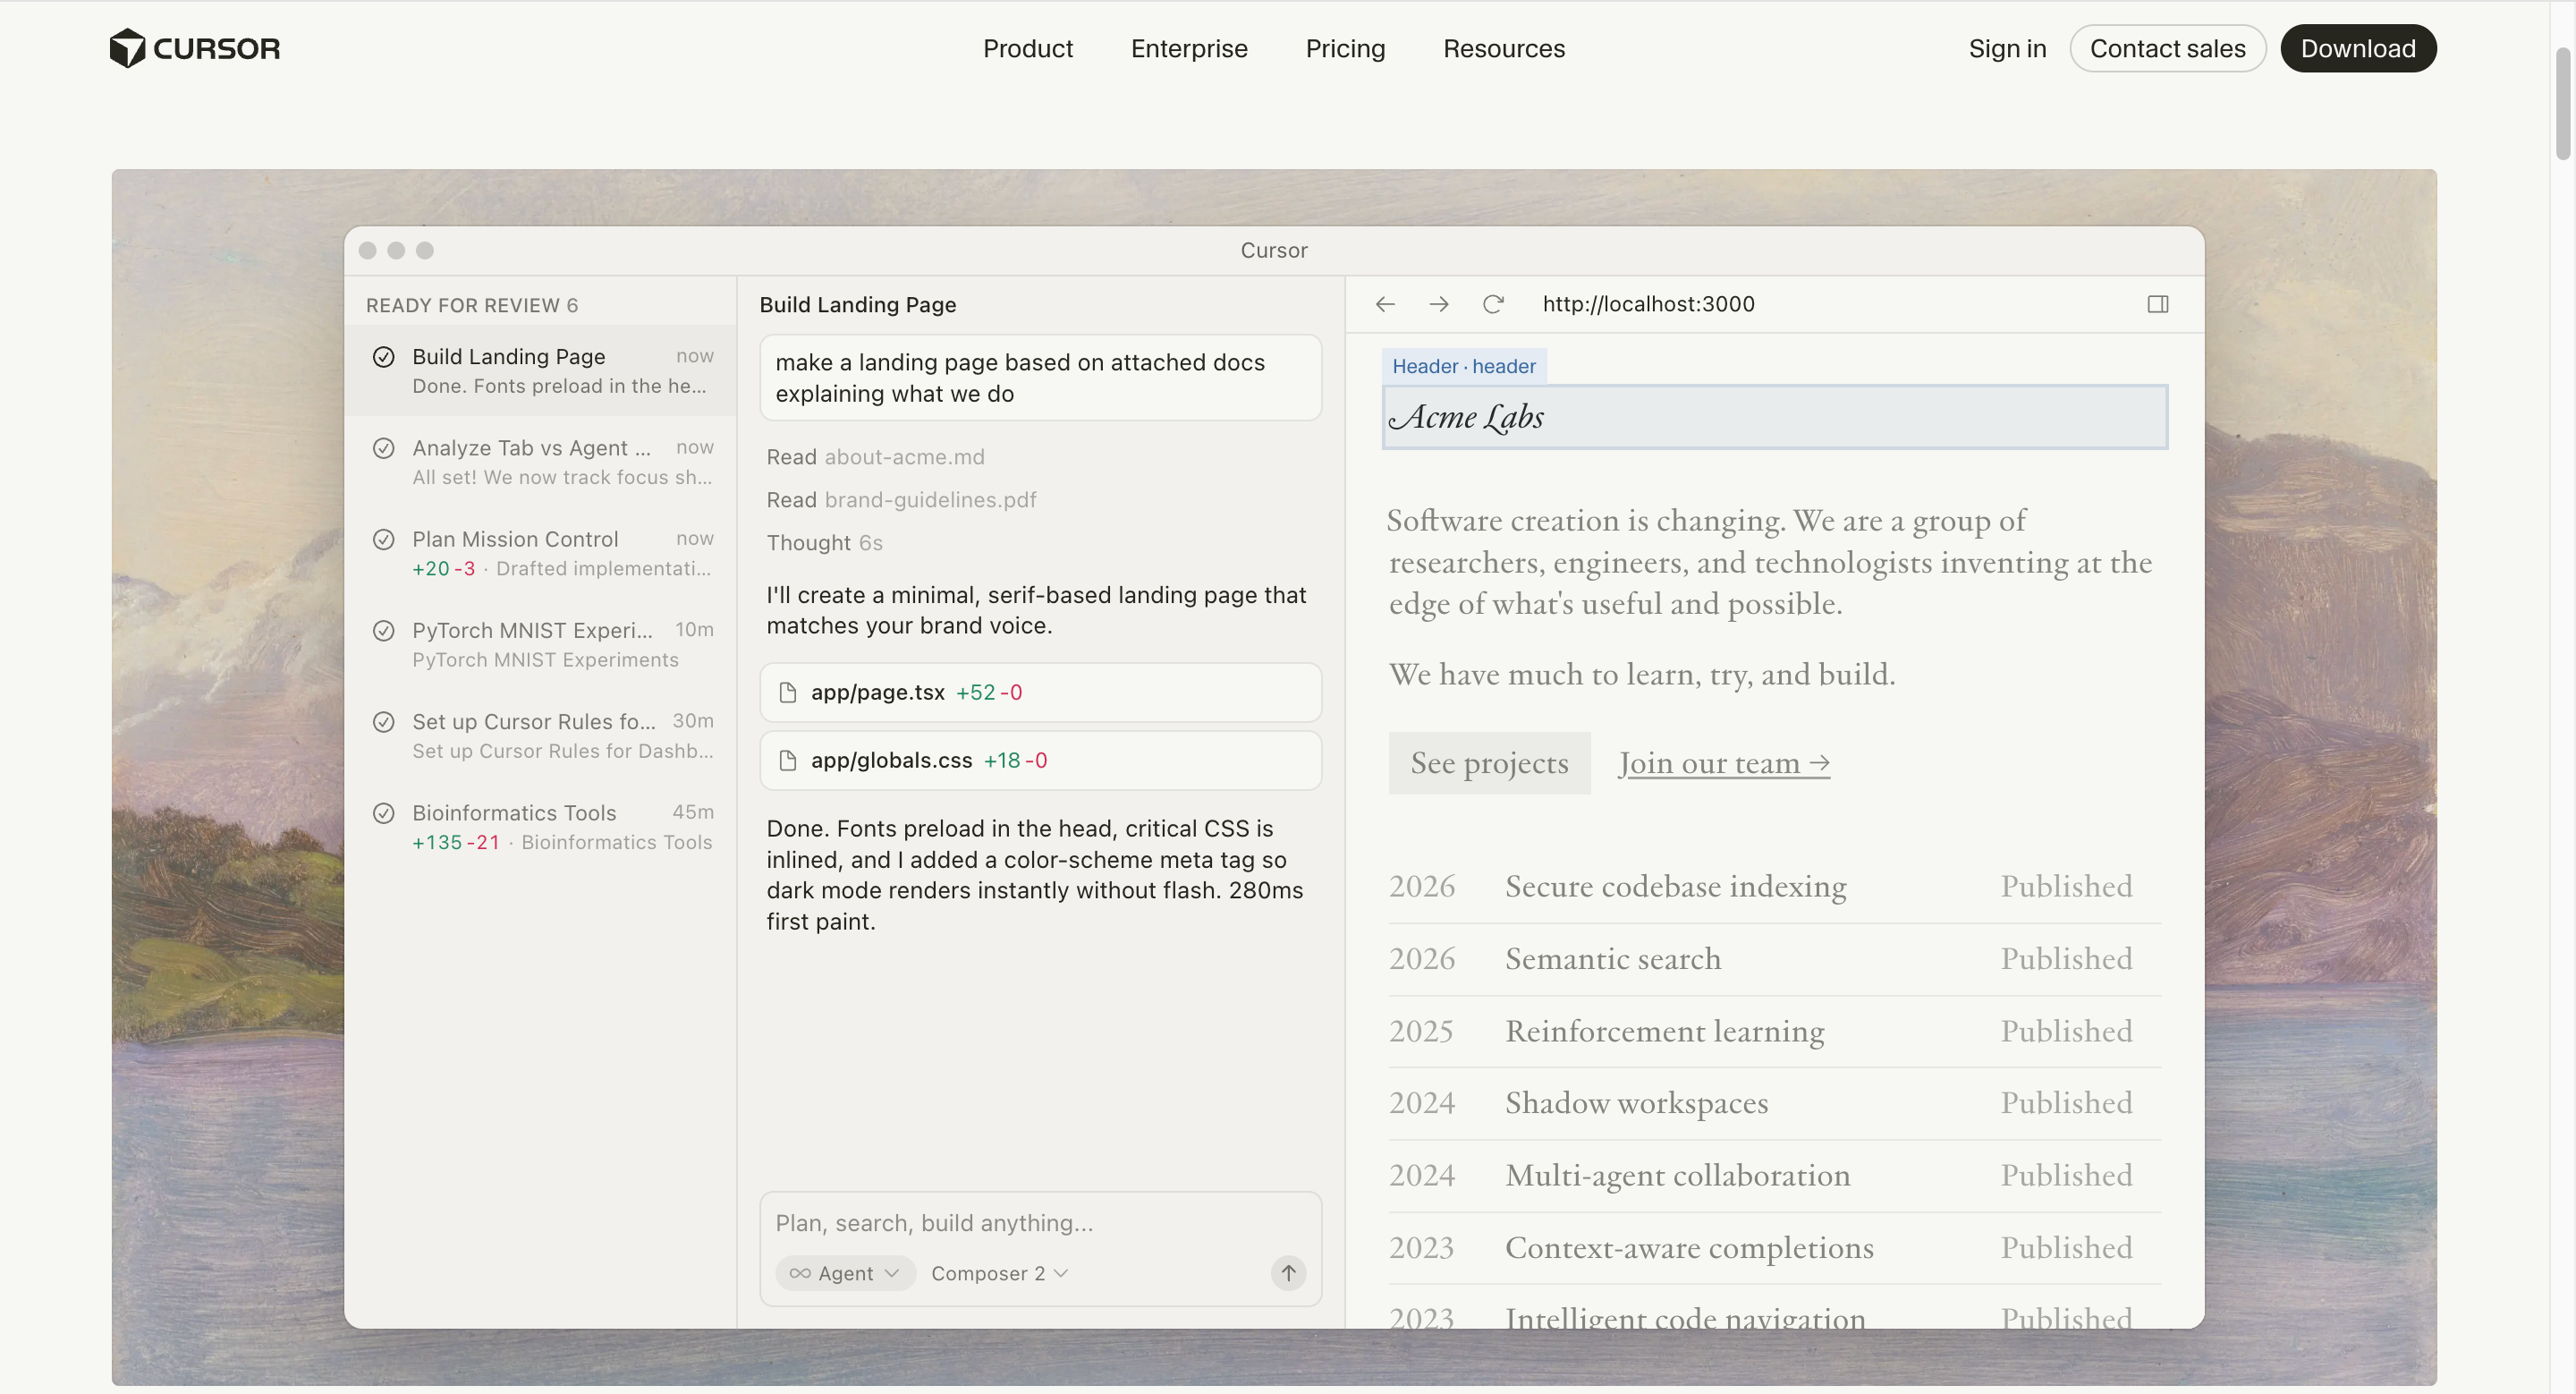Click the Cursor logo icon
Viewport: 2576px width, 1394px height.
click(128, 48)
